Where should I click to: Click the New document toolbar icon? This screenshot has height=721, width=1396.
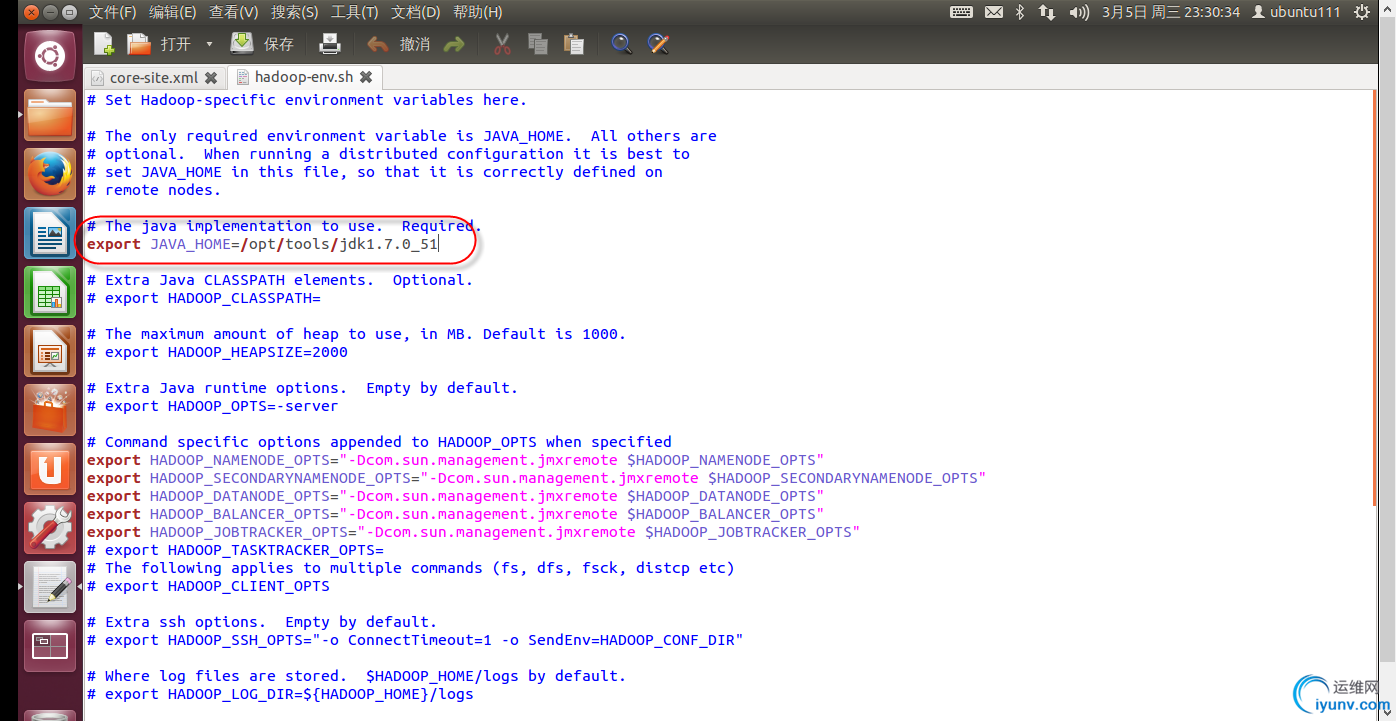pos(104,44)
